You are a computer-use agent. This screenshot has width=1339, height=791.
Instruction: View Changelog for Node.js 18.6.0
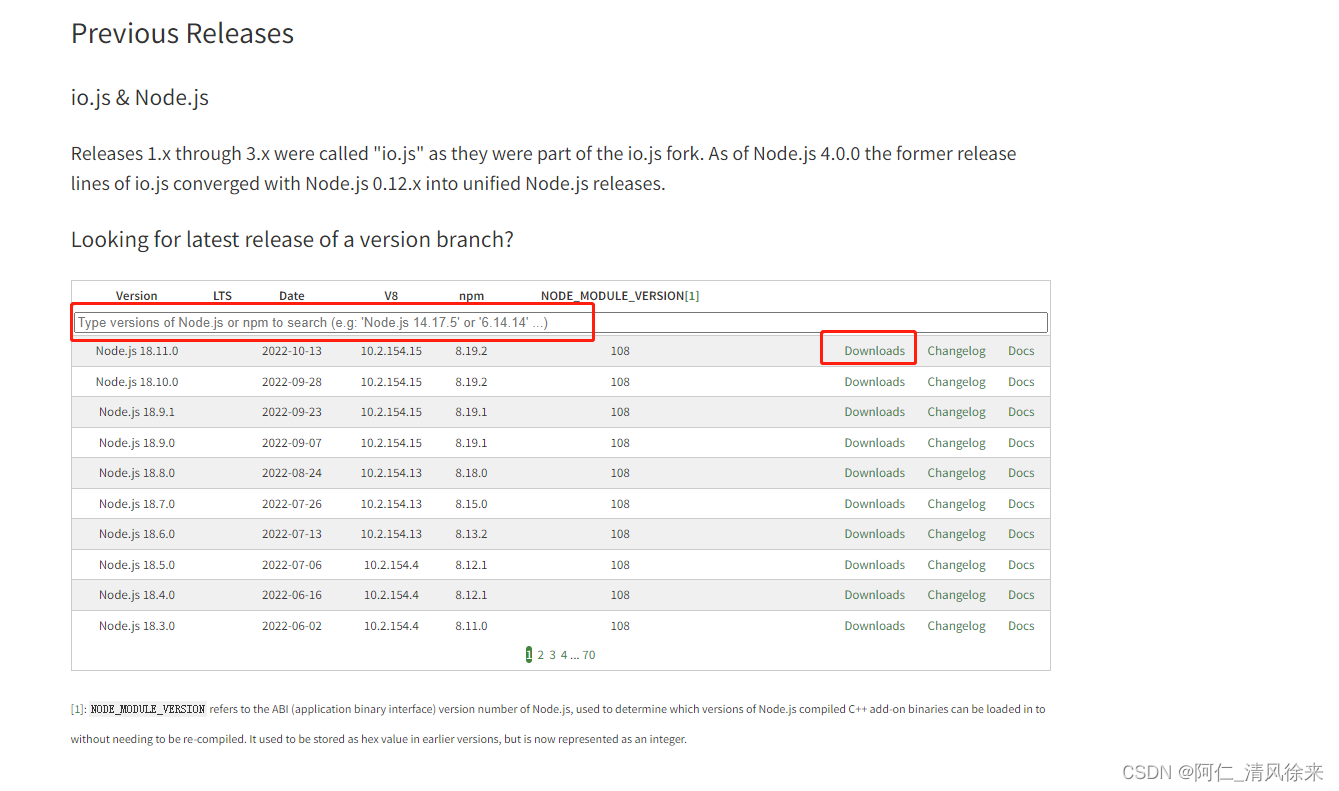(956, 534)
